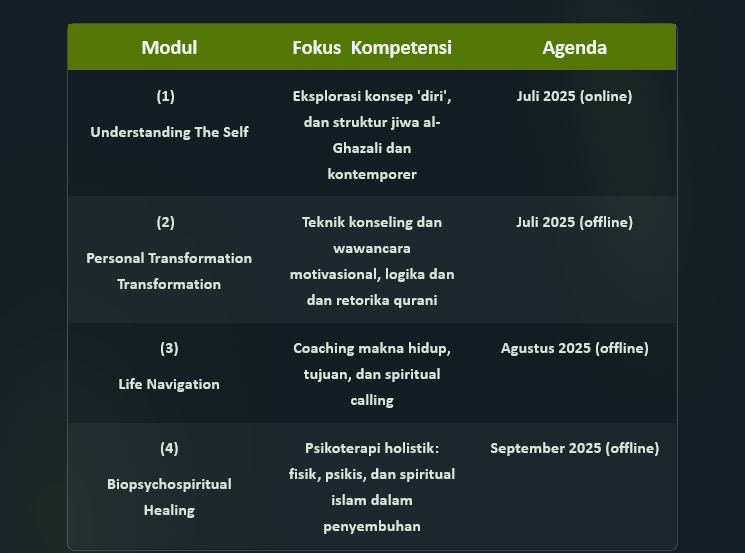Screen dimensions: 745x553
Task: Select the module number (3) label
Action: 169,348
